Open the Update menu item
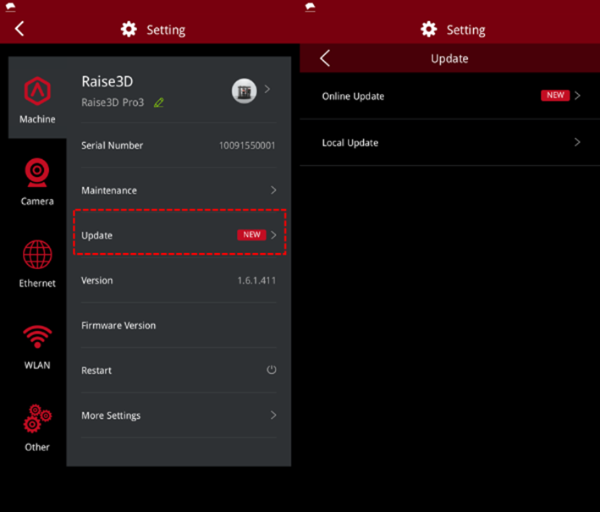The image size is (600, 512). click(x=179, y=235)
